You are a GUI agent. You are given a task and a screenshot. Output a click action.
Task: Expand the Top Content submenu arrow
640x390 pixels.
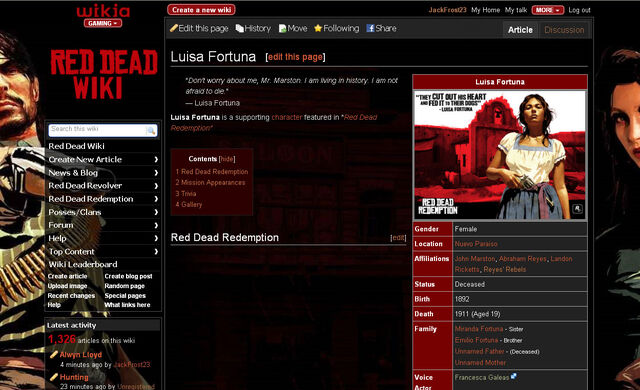click(x=156, y=252)
